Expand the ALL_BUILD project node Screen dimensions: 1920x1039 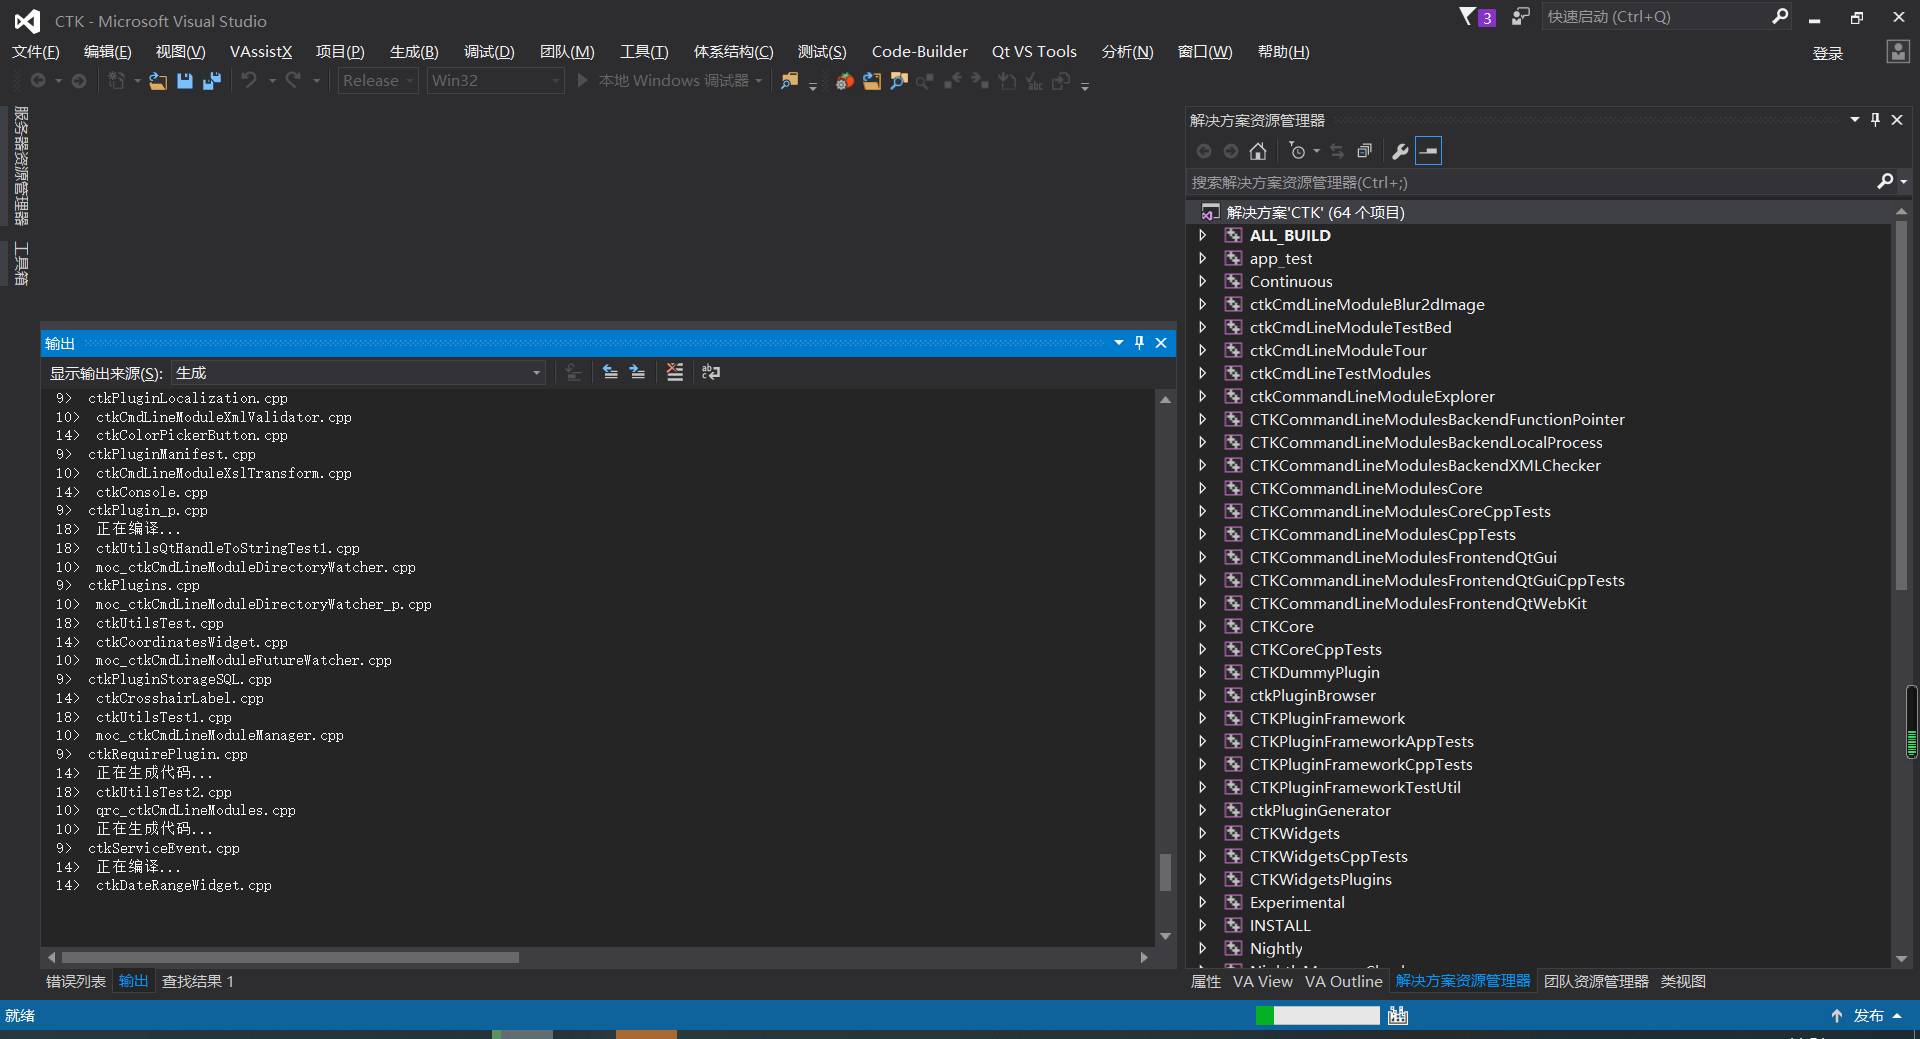click(1203, 236)
